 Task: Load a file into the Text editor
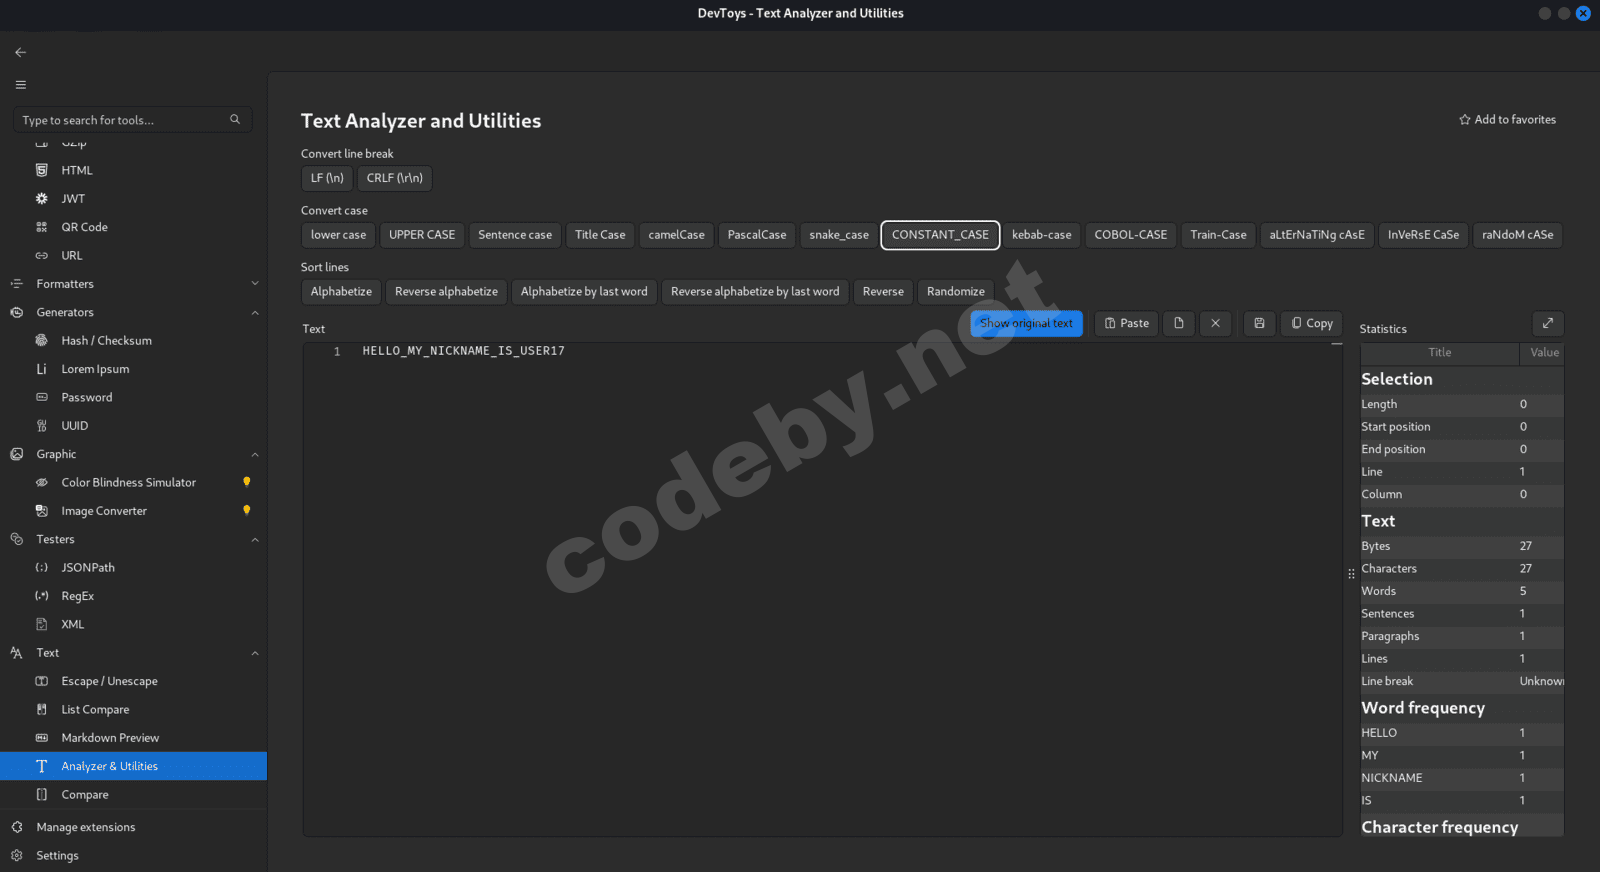[x=1179, y=323]
